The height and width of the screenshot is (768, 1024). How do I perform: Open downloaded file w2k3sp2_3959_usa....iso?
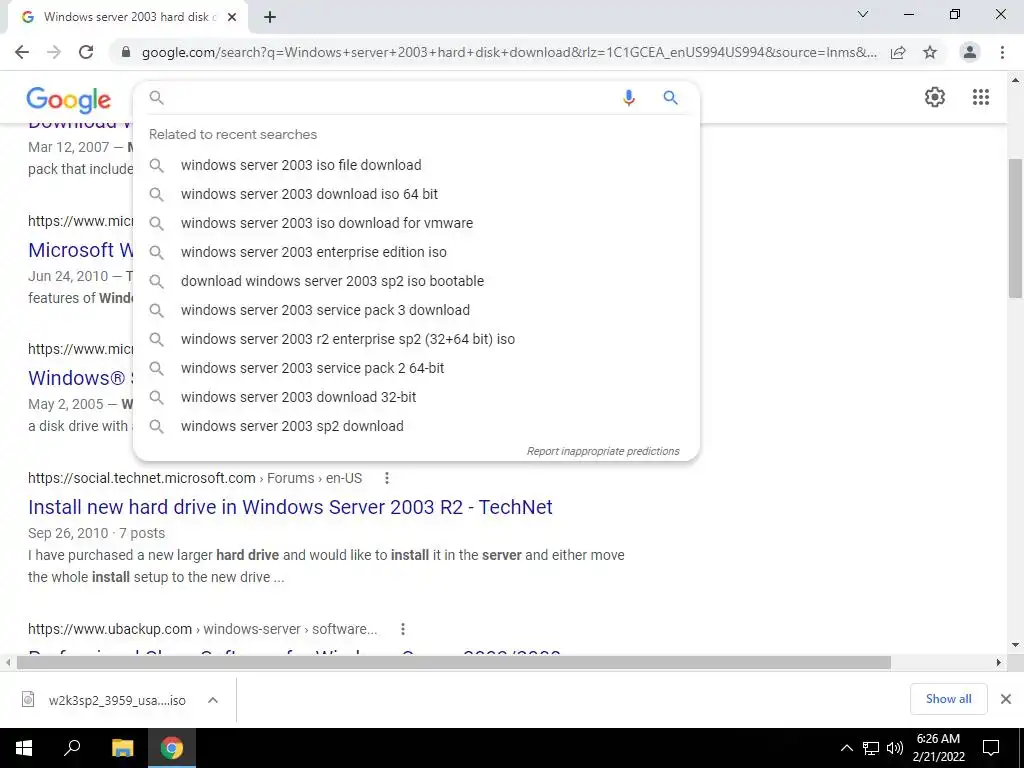104,700
